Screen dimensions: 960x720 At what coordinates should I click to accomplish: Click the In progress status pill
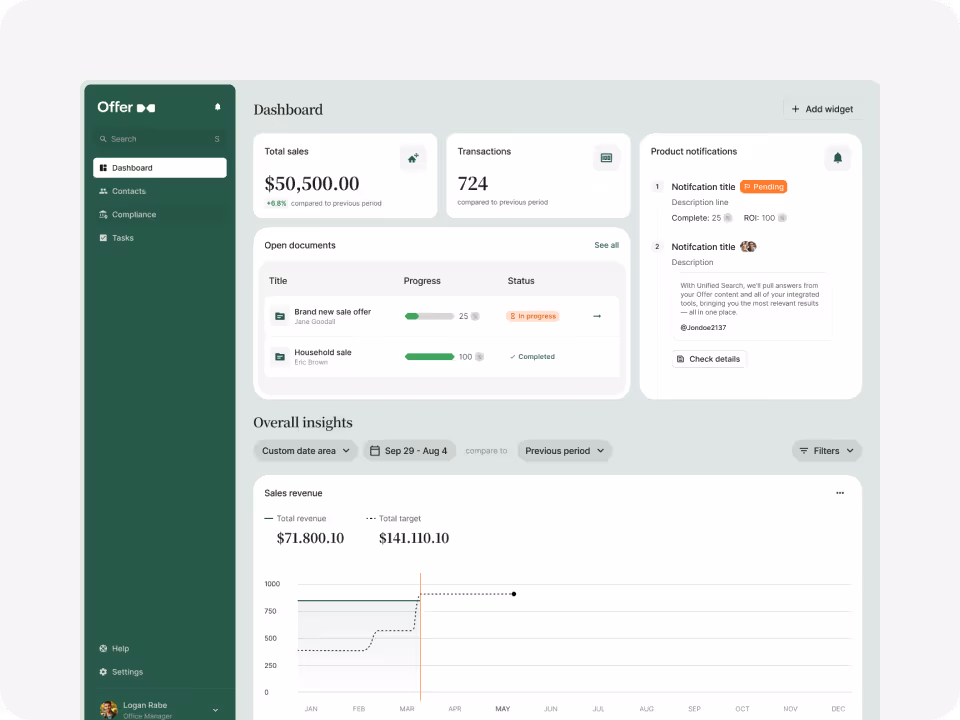(532, 315)
